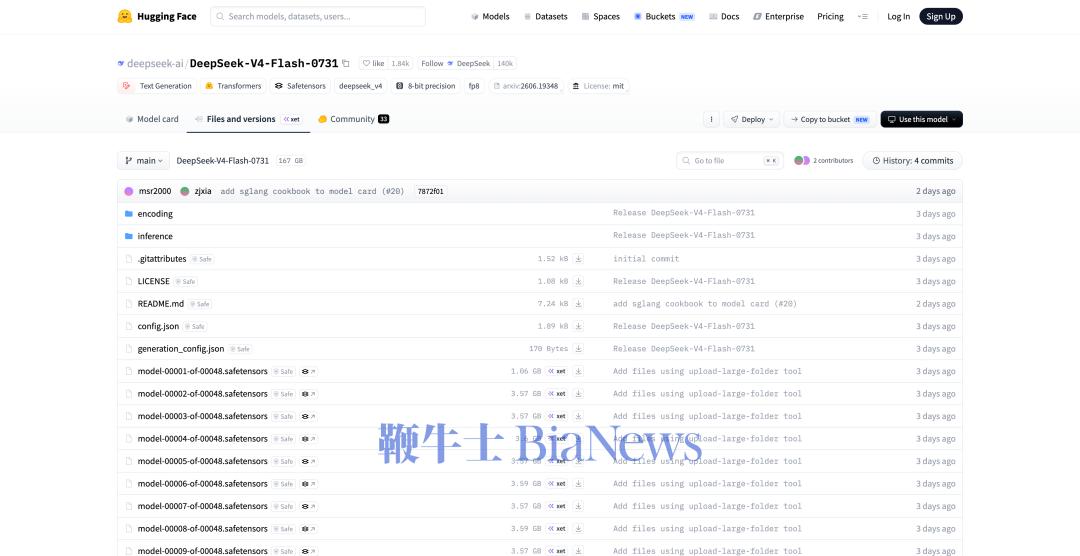Focus the search models, datasets, users field

(318, 17)
